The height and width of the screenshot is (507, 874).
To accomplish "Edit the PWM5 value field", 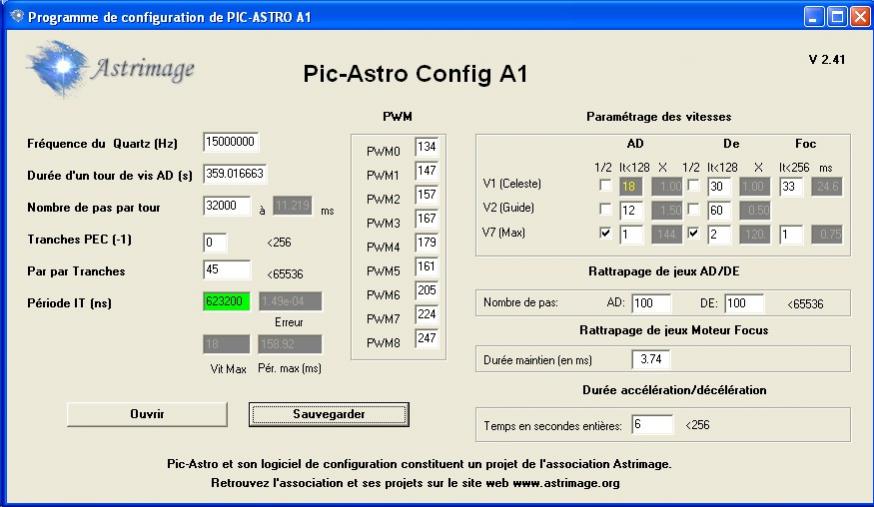I will pyautogui.click(x=426, y=267).
